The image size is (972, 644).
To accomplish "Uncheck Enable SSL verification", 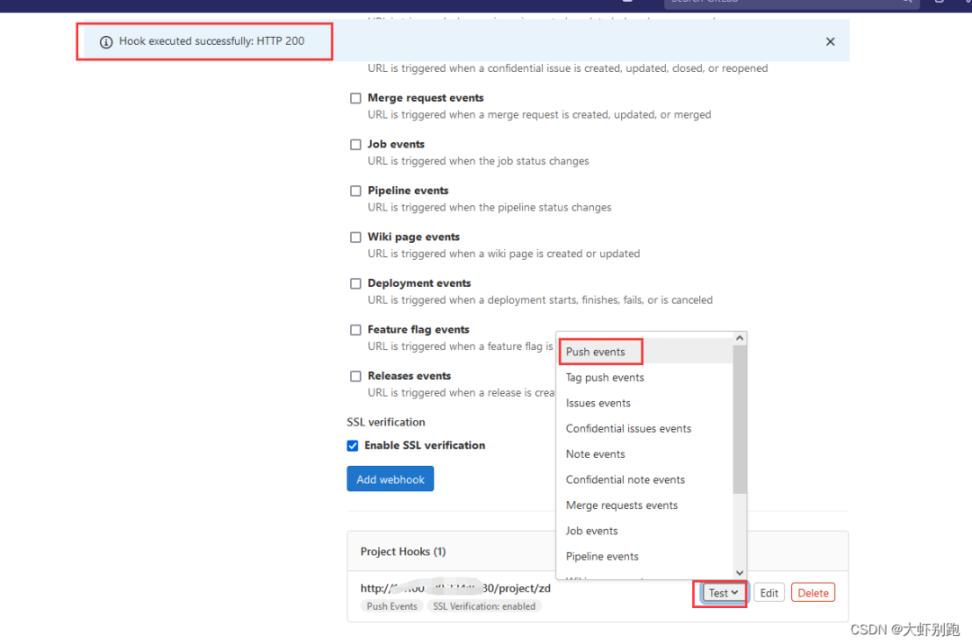I will pyautogui.click(x=353, y=446).
